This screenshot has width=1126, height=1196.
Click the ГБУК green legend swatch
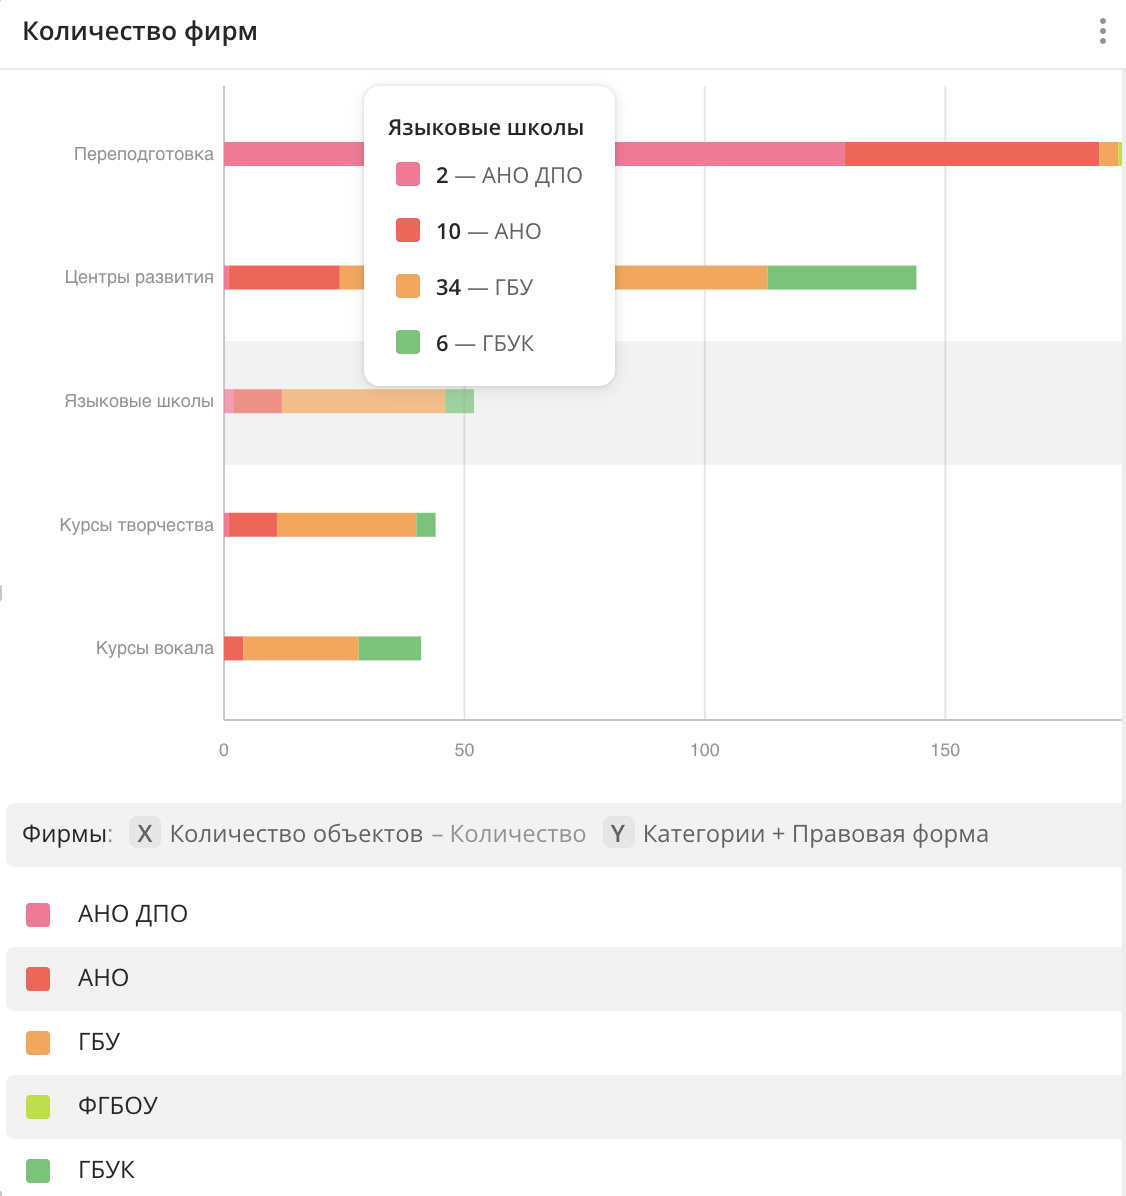coord(38,1170)
